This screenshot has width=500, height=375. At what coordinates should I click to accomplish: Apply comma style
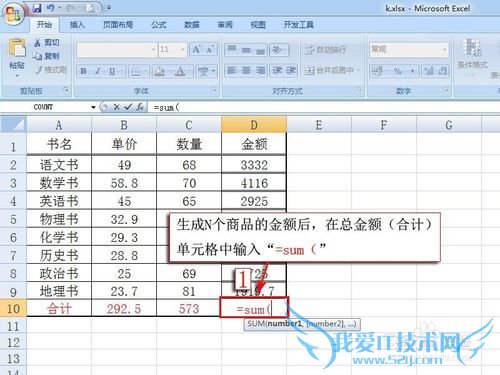[413, 71]
